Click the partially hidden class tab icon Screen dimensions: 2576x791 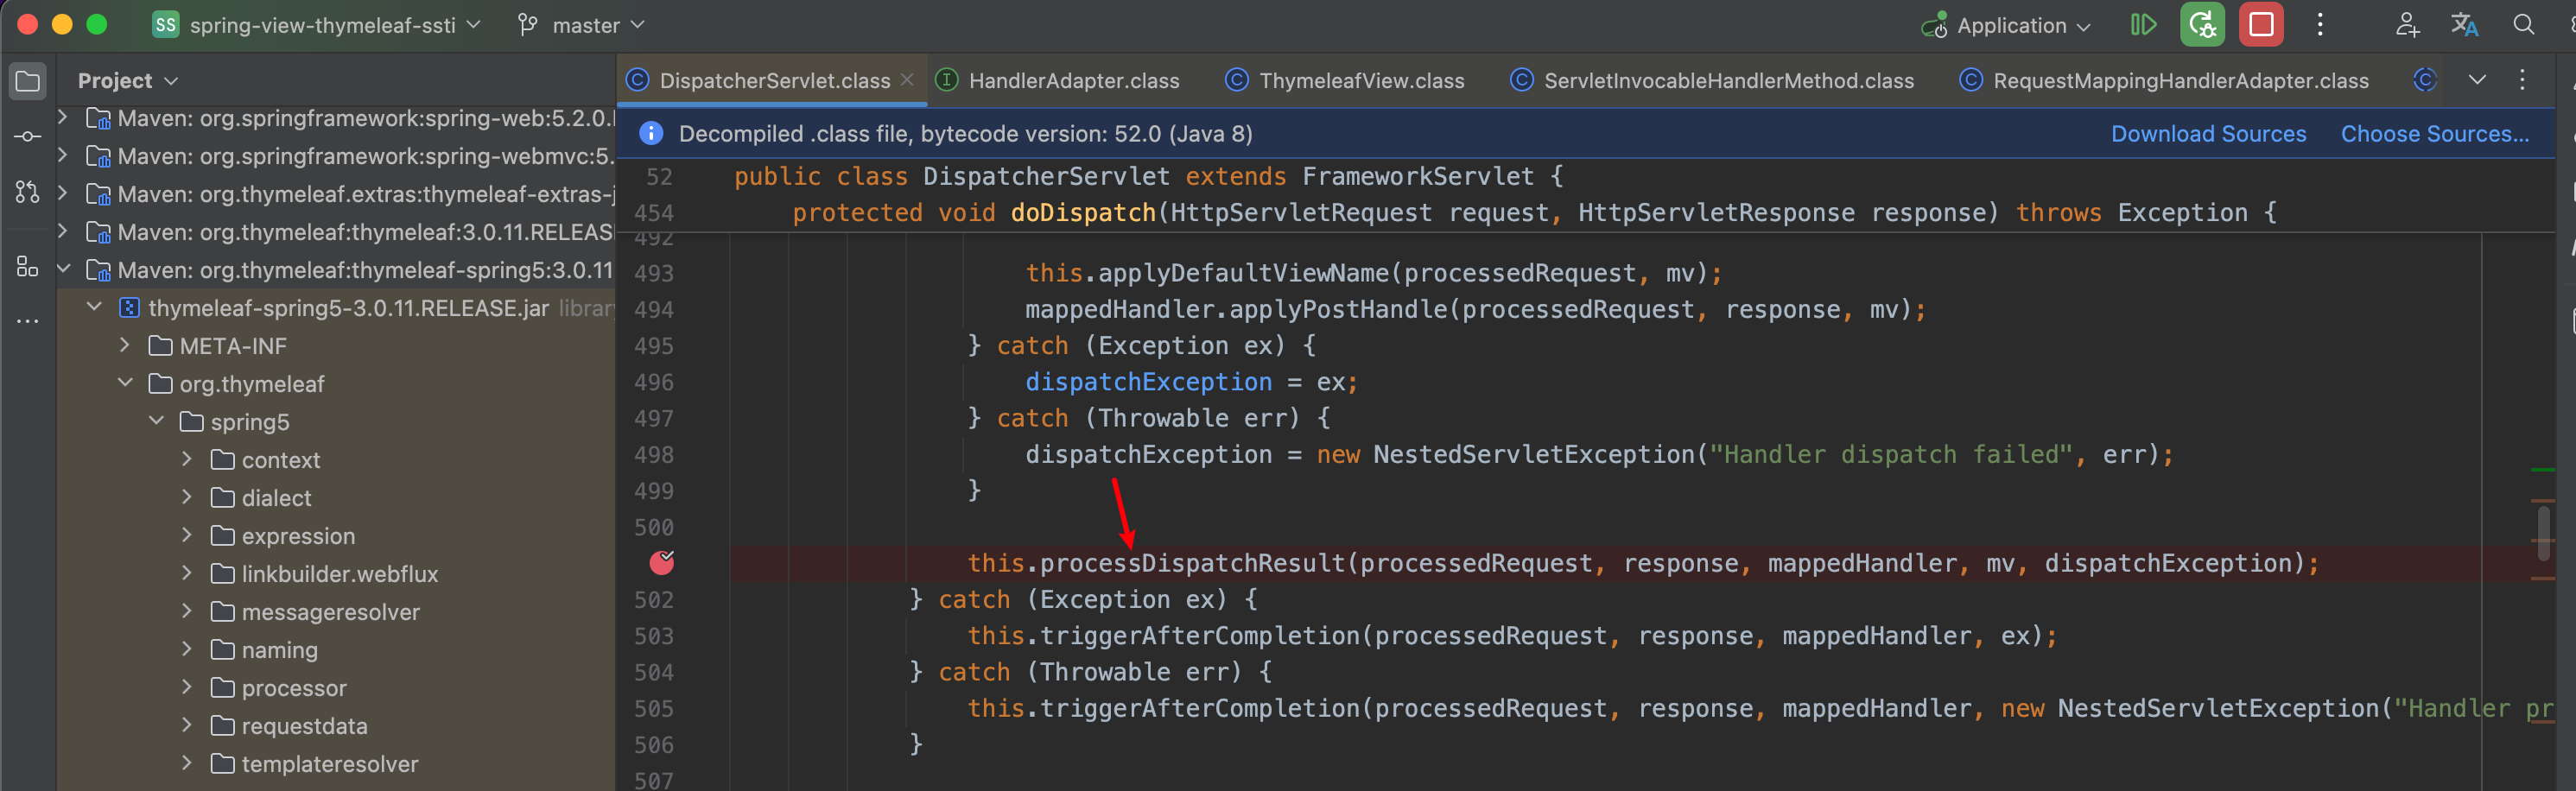pyautogui.click(x=2424, y=80)
